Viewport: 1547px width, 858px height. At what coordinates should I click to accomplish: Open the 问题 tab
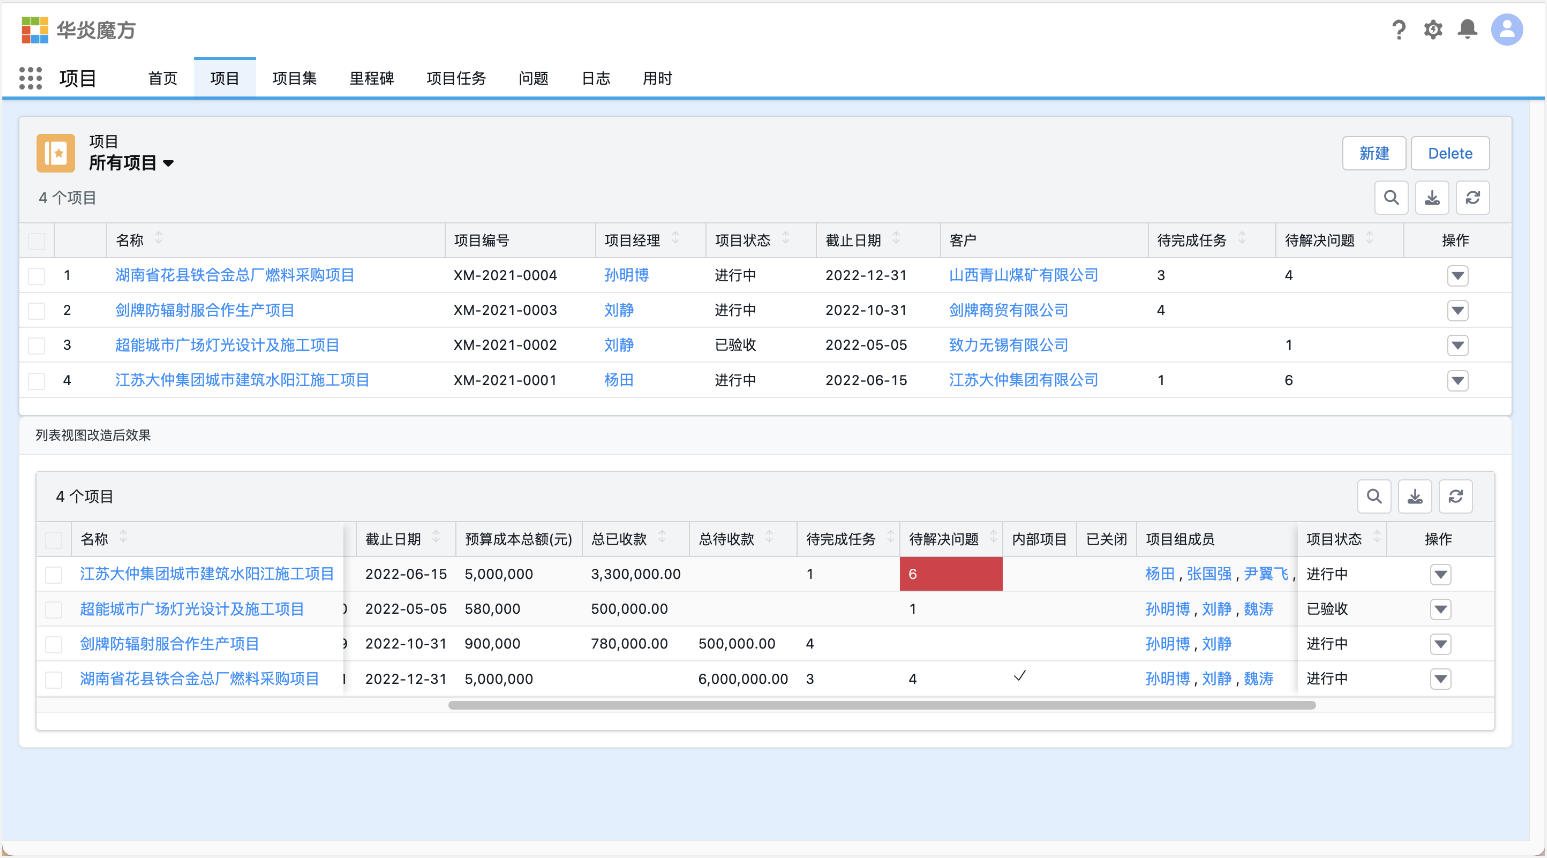coord(534,78)
